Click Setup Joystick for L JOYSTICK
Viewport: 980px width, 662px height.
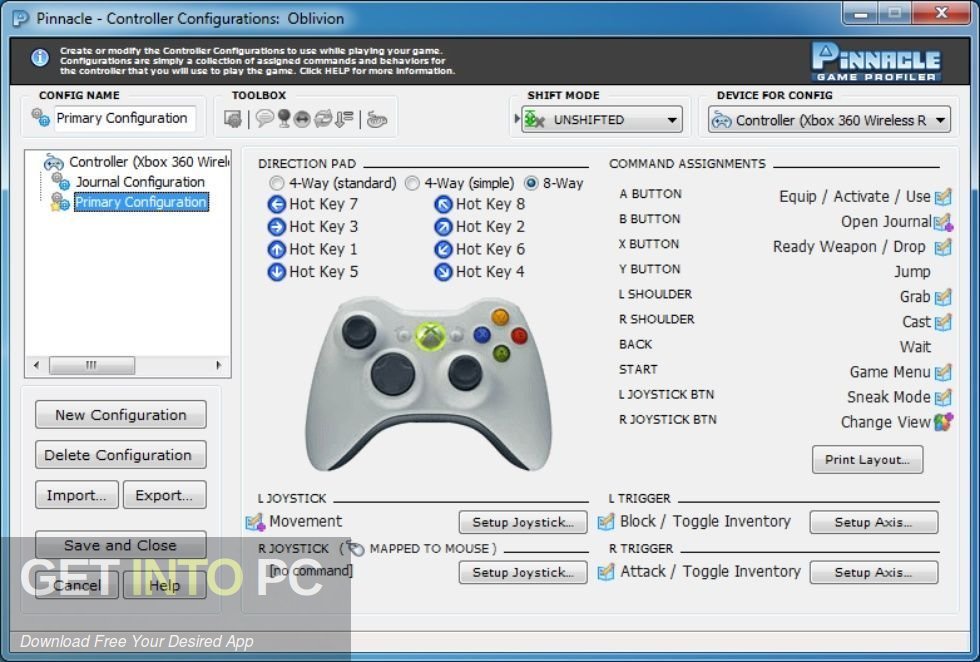point(523,522)
